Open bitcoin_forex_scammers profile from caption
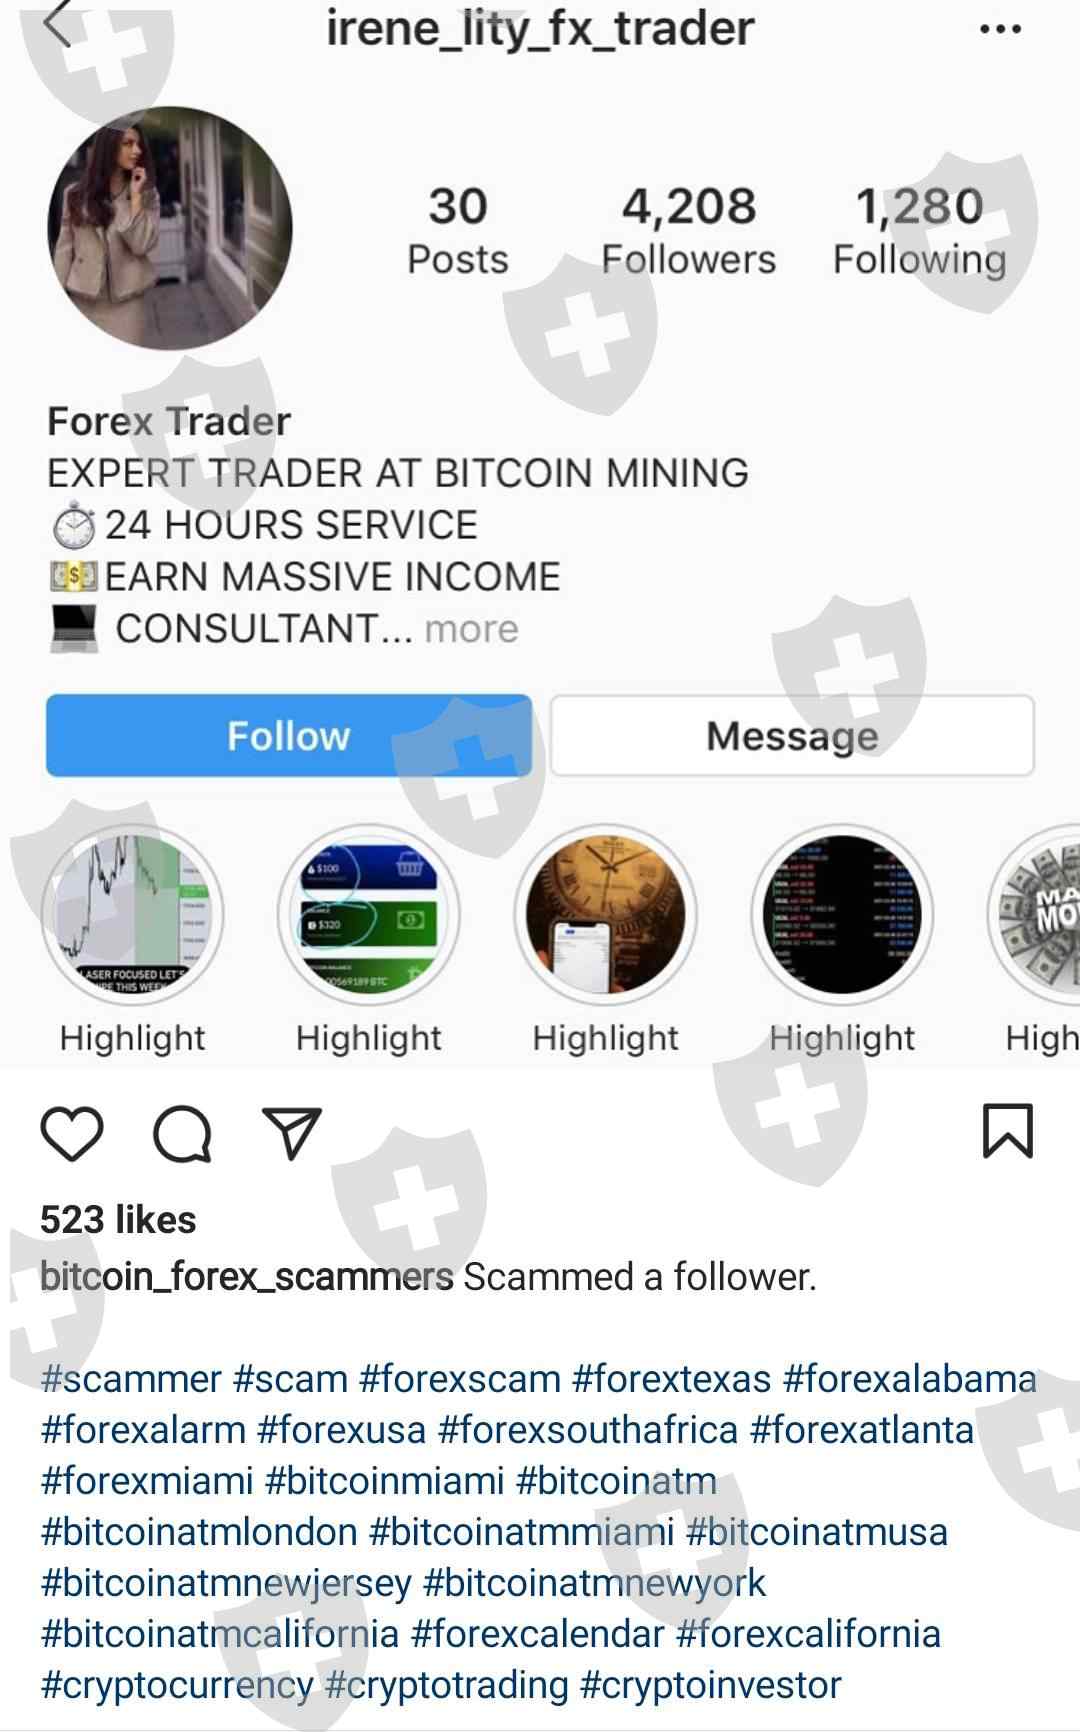1080x1732 pixels. pyautogui.click(x=247, y=1277)
